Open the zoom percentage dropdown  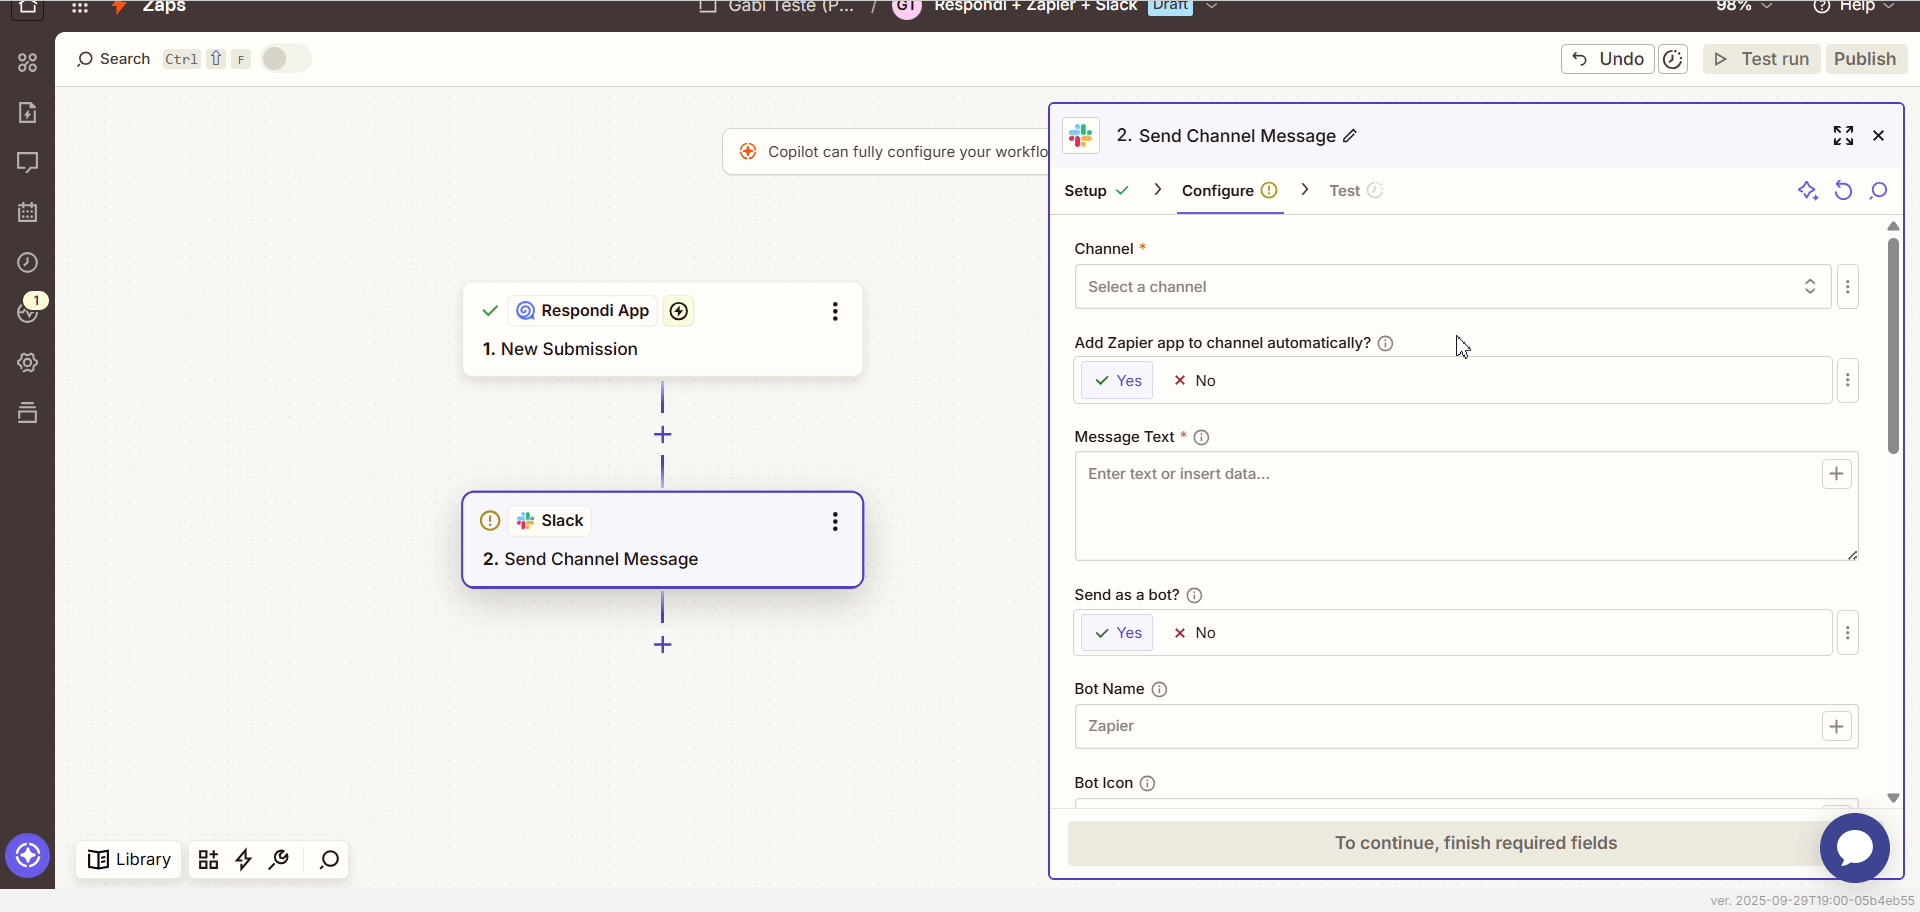pyautogui.click(x=1744, y=7)
